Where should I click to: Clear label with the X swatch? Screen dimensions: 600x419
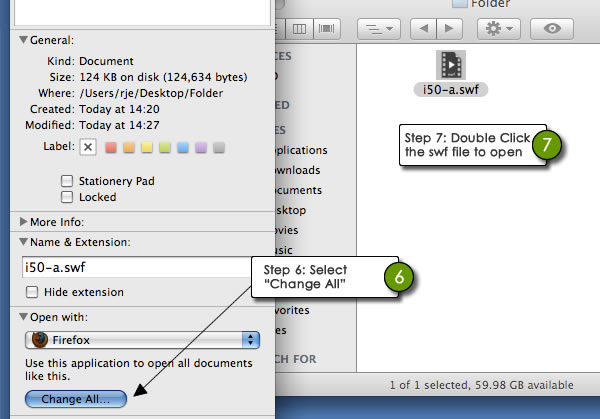coord(88,147)
